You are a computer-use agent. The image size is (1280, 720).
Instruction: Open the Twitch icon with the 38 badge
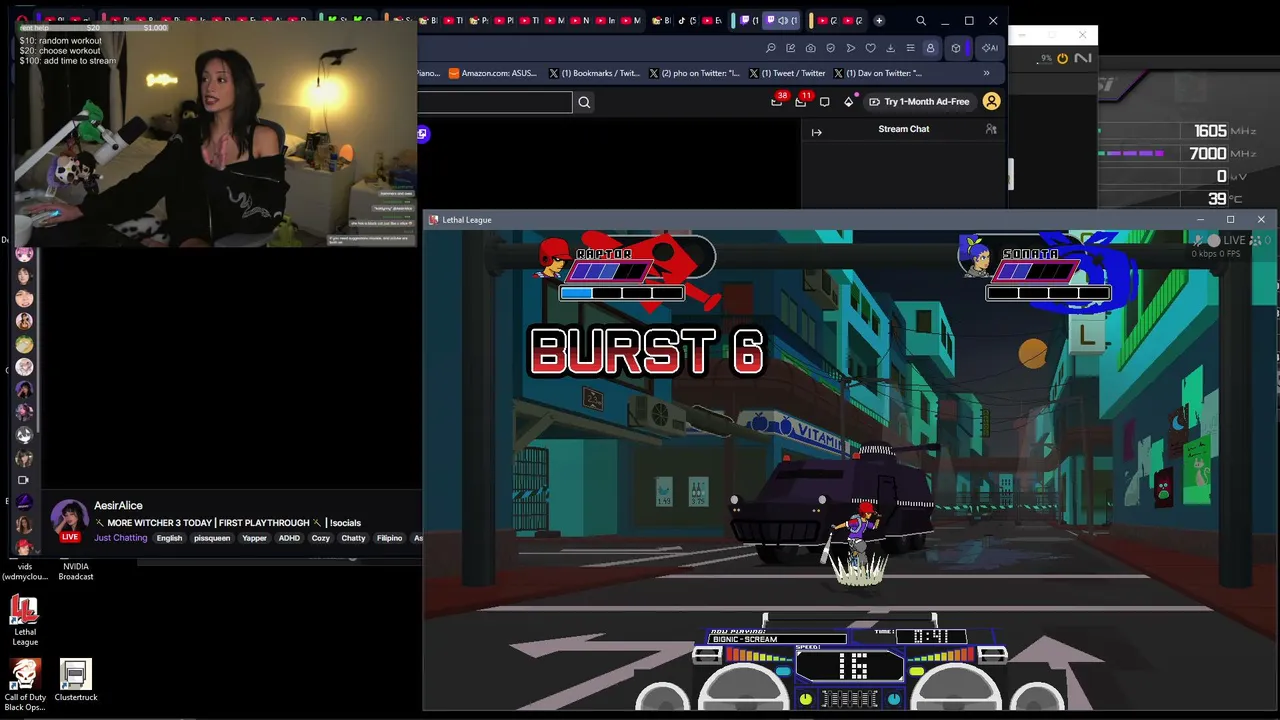pos(777,101)
